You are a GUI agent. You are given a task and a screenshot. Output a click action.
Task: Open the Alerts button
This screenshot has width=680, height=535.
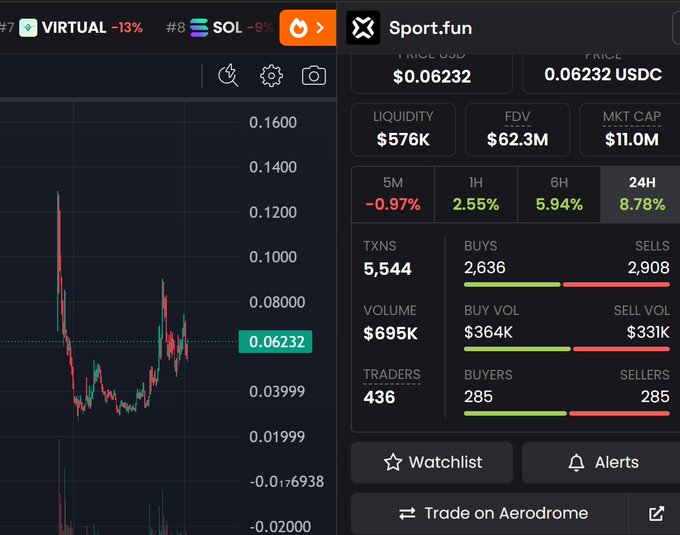click(602, 463)
